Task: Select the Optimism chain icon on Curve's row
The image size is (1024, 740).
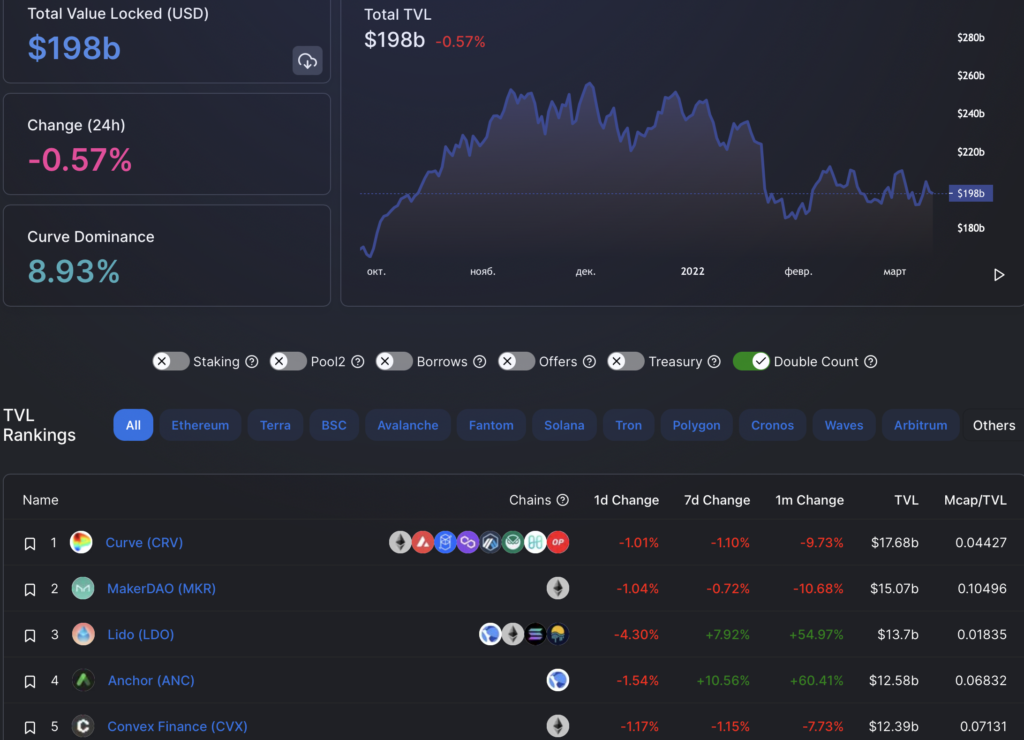Action: (557, 542)
